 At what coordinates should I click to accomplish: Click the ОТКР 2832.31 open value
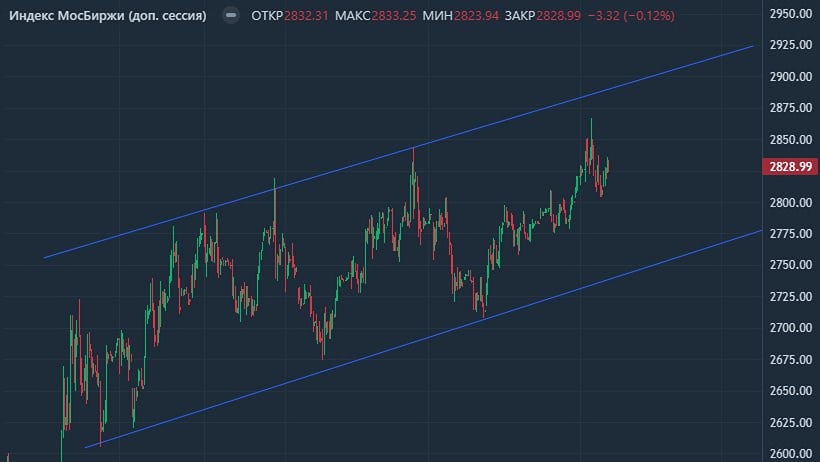290,16
